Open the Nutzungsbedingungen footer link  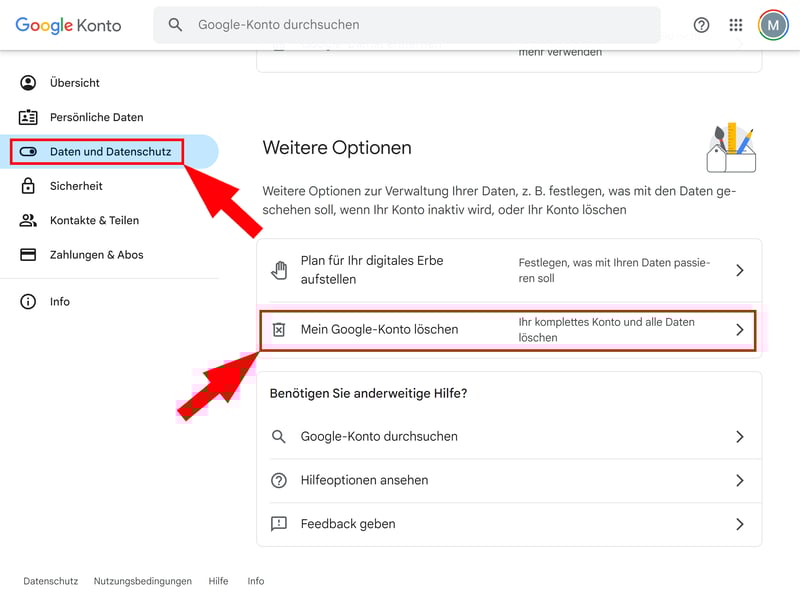[x=142, y=581]
